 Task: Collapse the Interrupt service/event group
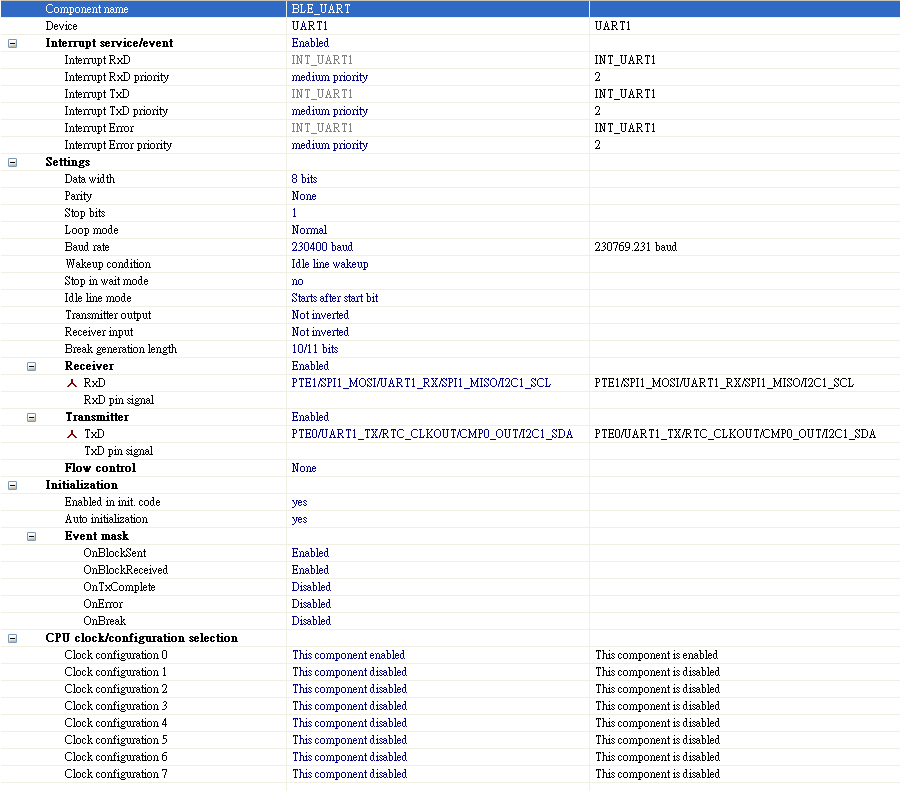coord(13,44)
